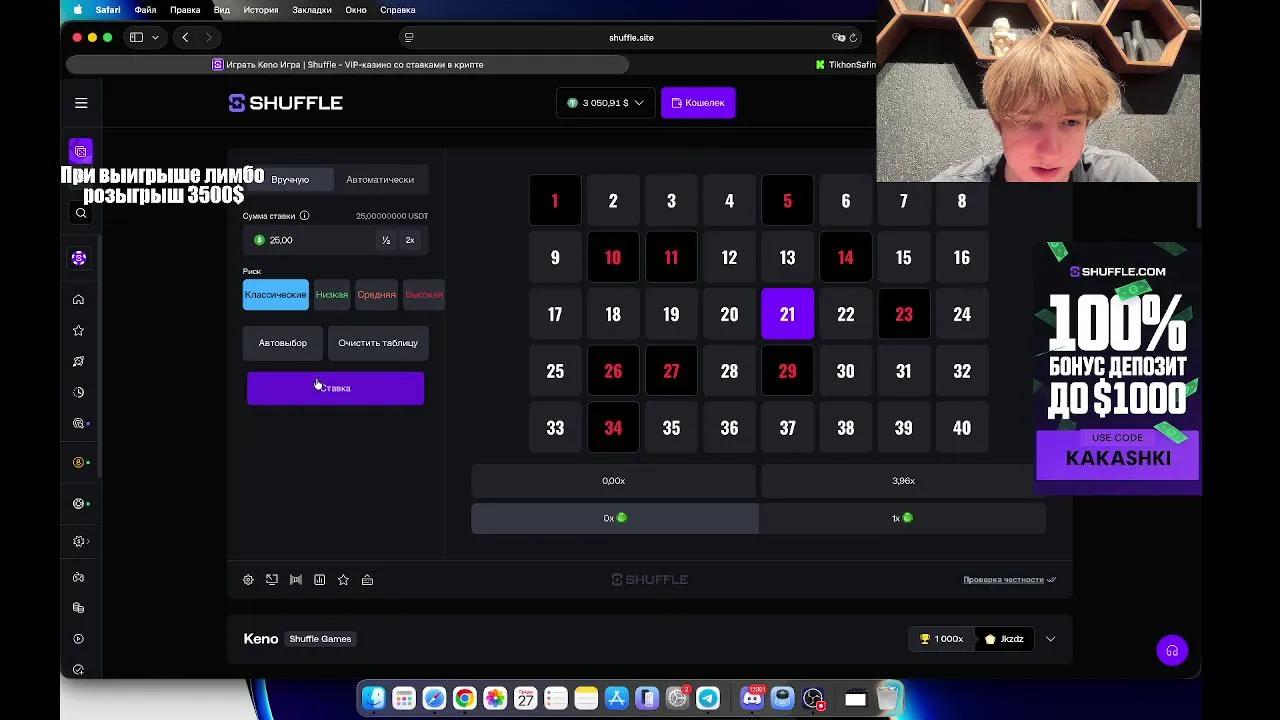Open the Правка menu in the menu bar
This screenshot has width=1280, height=720.
(x=185, y=10)
